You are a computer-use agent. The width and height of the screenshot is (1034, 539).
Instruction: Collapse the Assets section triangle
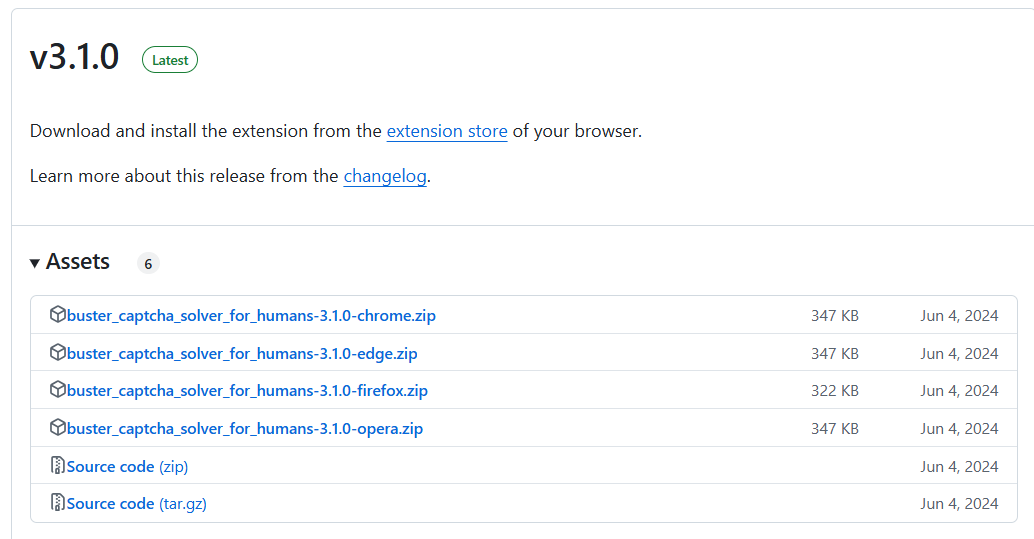point(35,263)
